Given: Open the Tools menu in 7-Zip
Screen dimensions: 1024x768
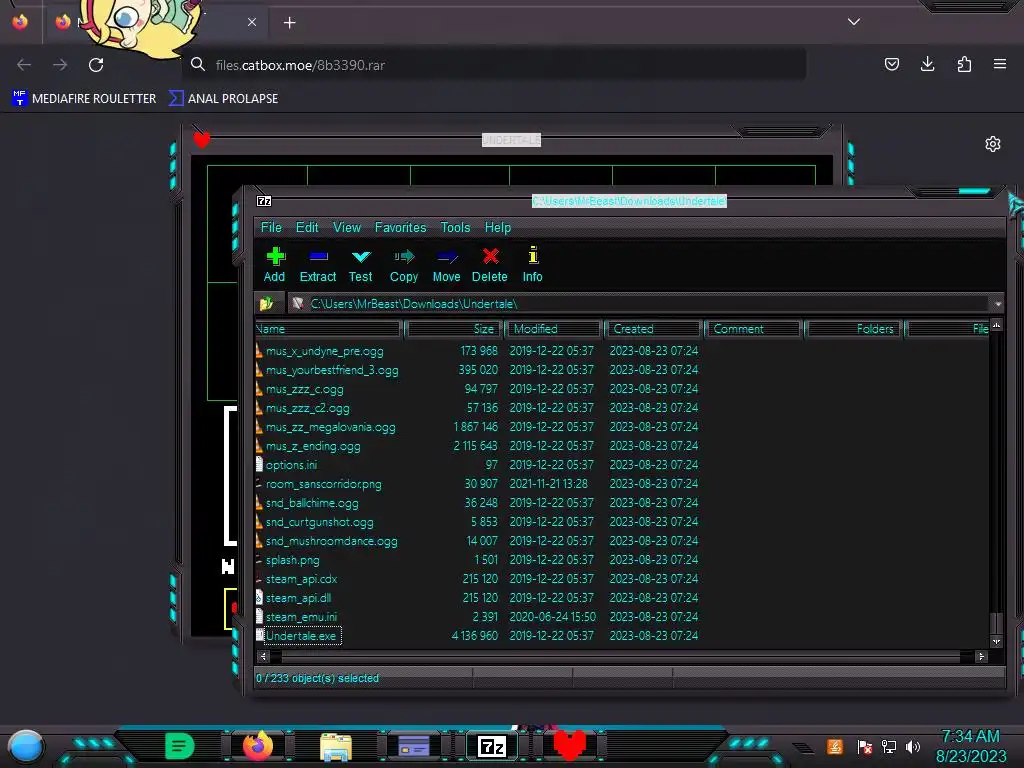Looking at the screenshot, I should point(455,227).
